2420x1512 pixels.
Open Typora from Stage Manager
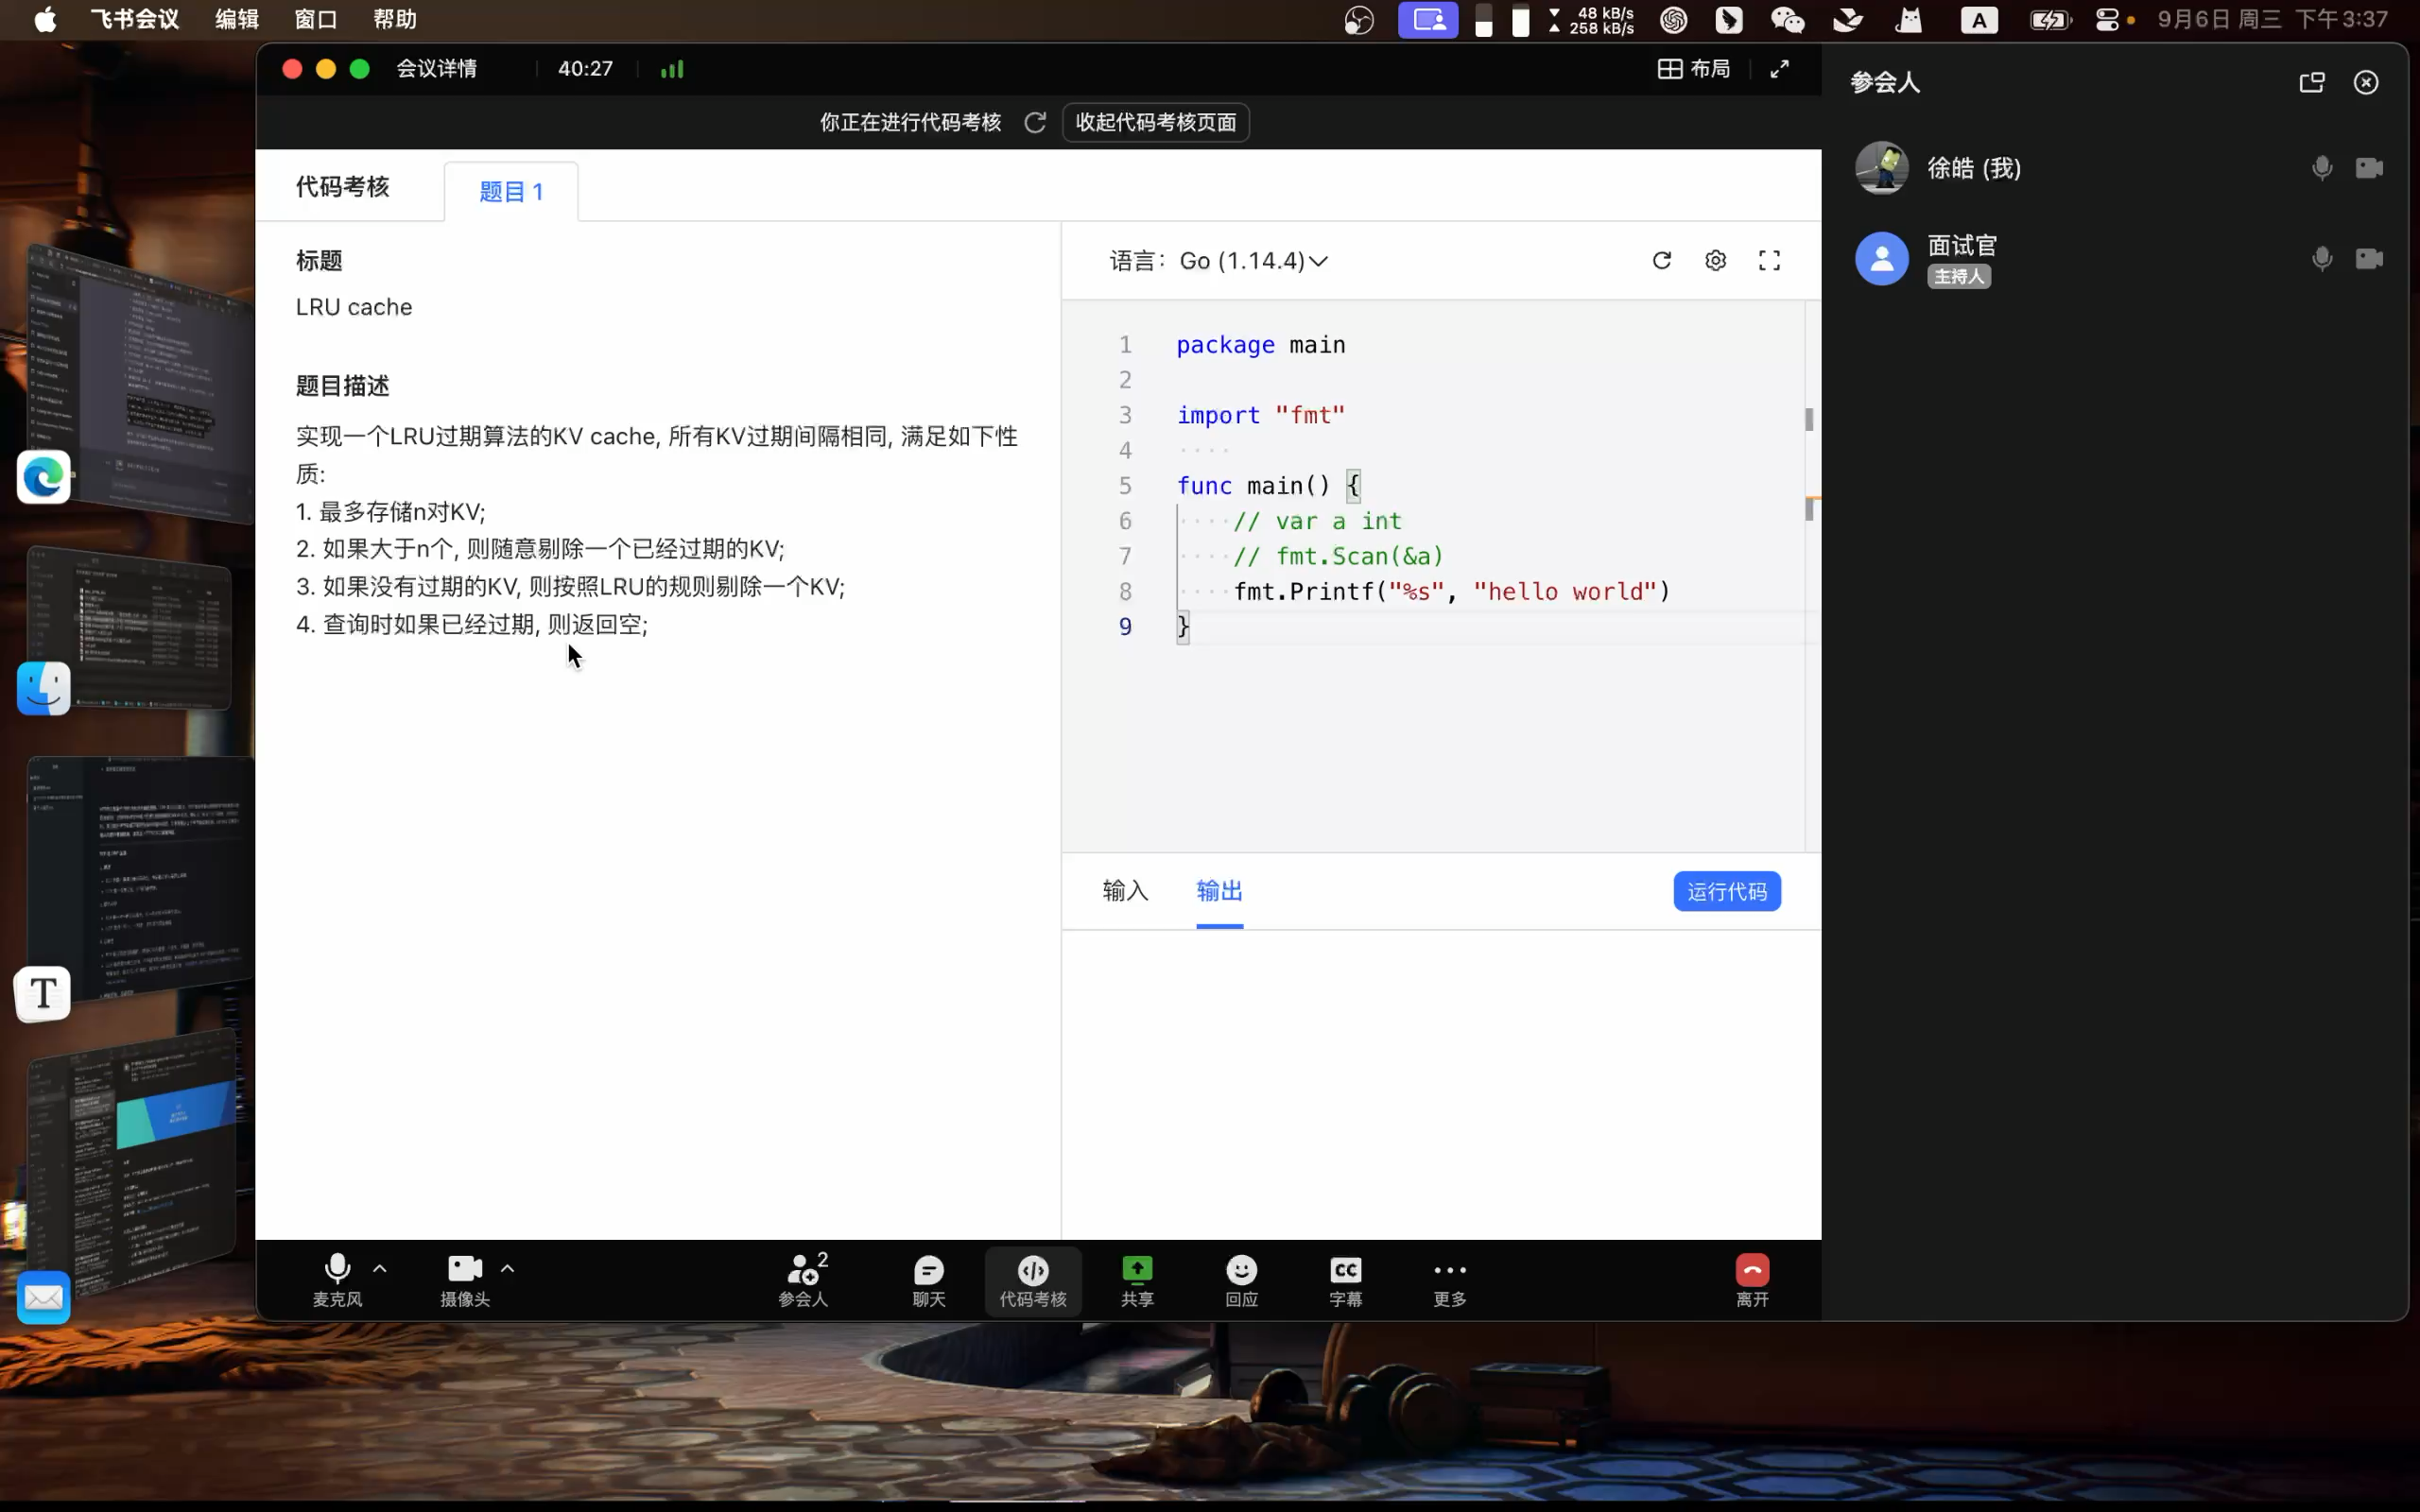pos(43,994)
